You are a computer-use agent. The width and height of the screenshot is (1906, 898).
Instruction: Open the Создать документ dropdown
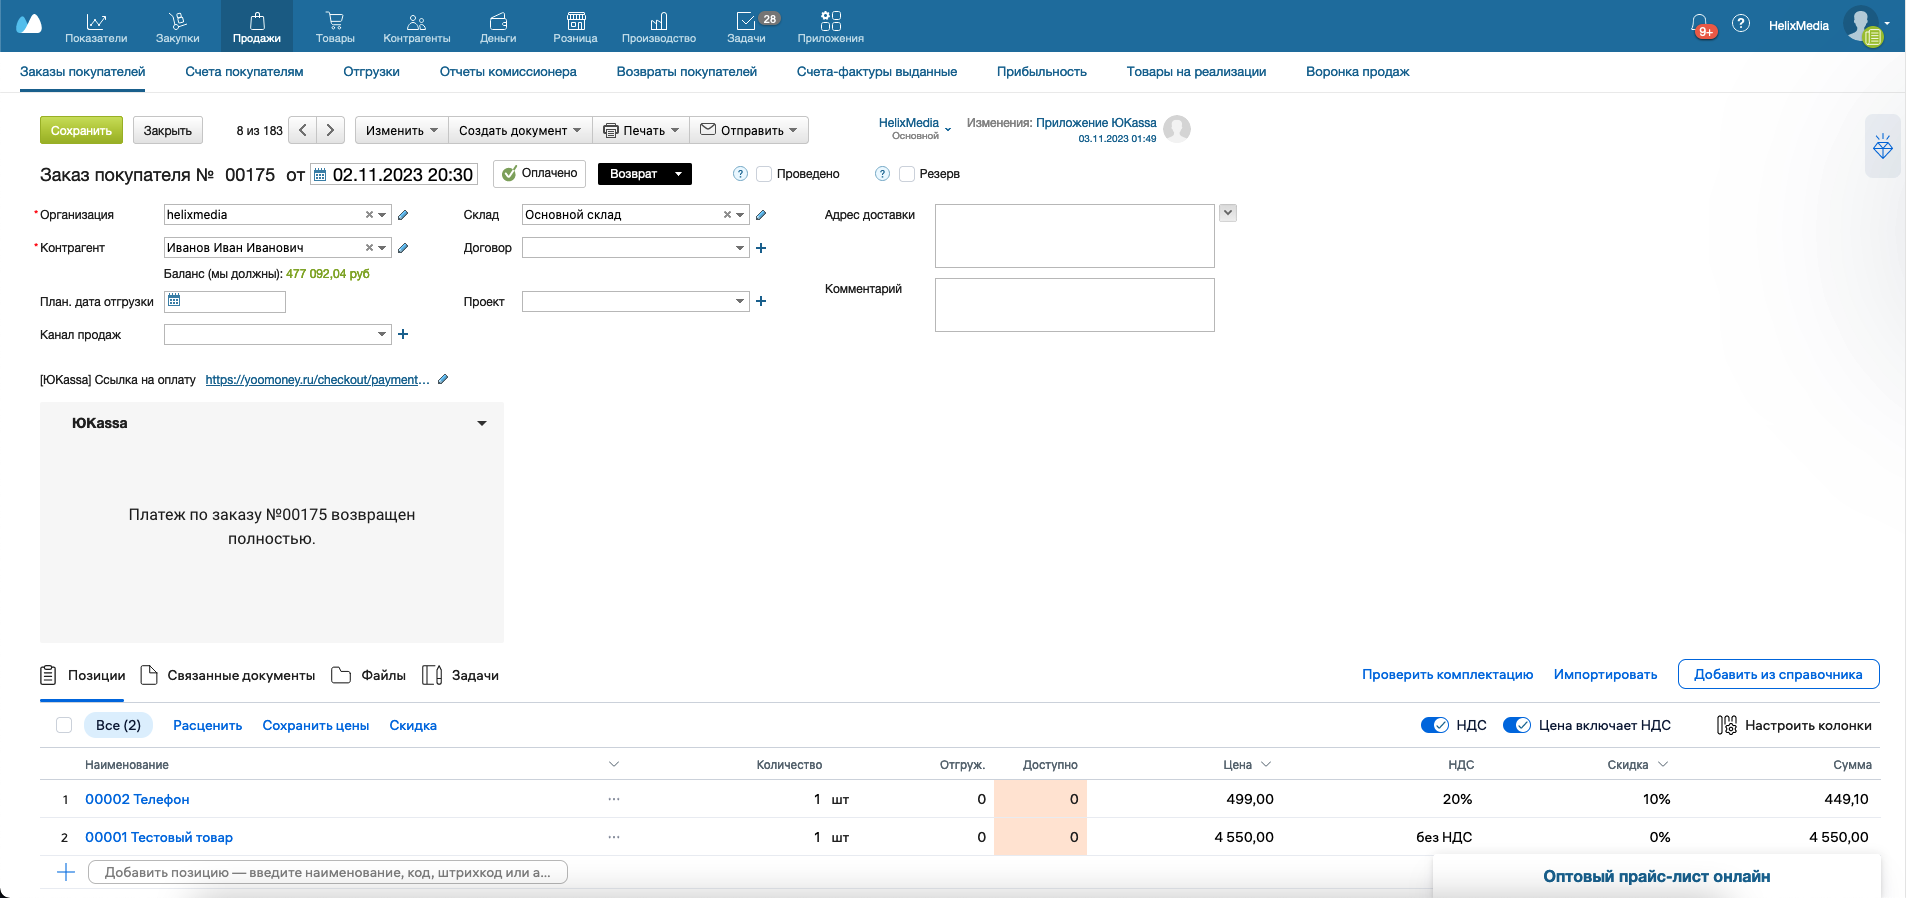pyautogui.click(x=520, y=130)
